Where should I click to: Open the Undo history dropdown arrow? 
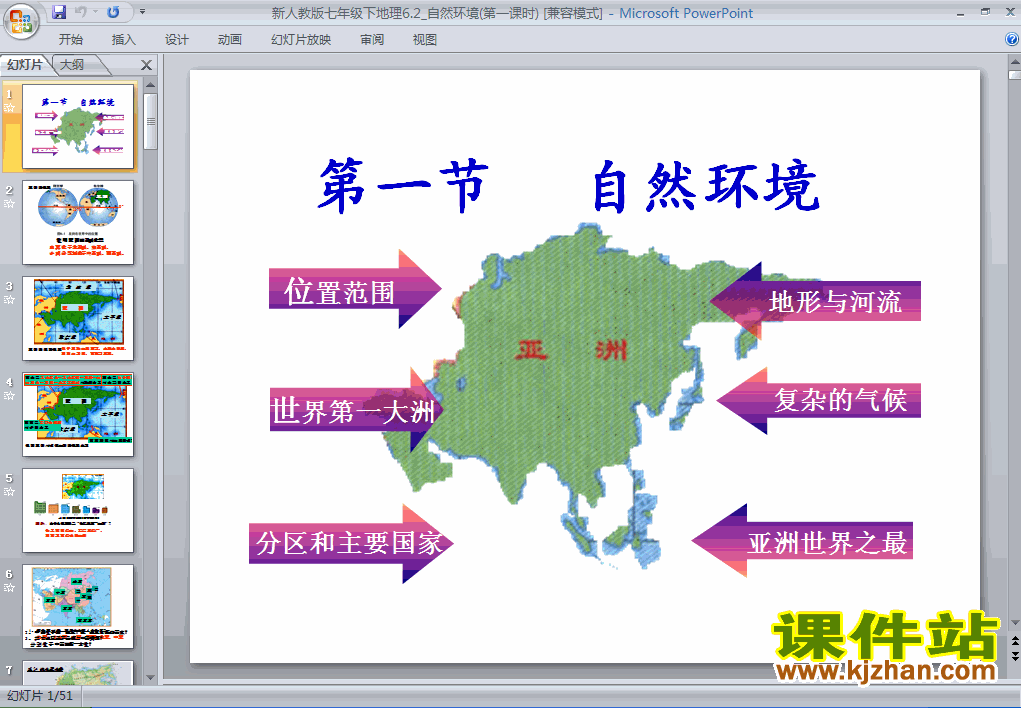click(x=95, y=12)
